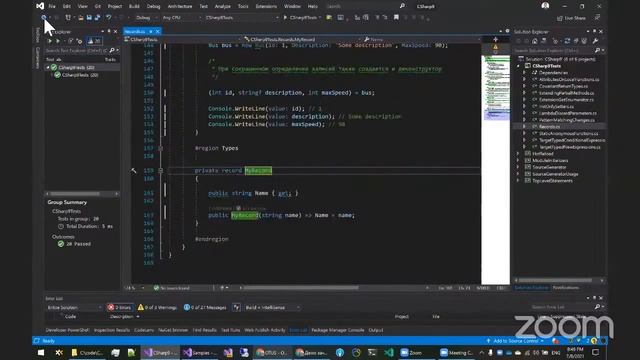Expand the SourceGenerator project node

[518, 167]
